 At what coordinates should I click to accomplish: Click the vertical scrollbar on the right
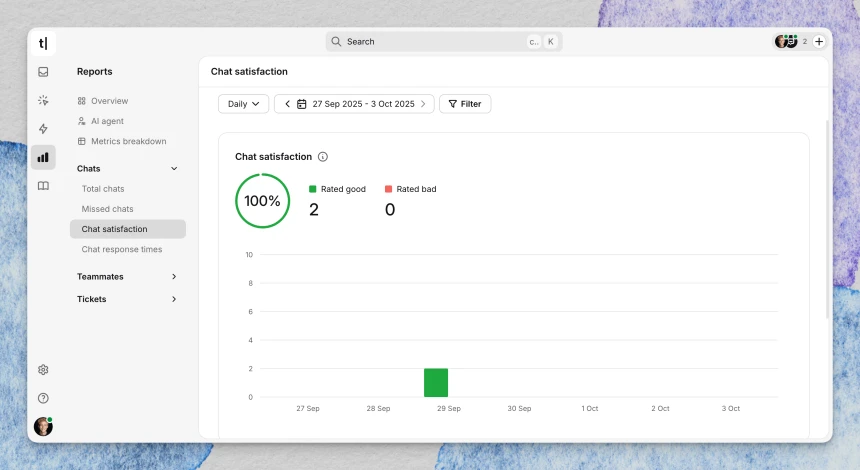pos(828,219)
